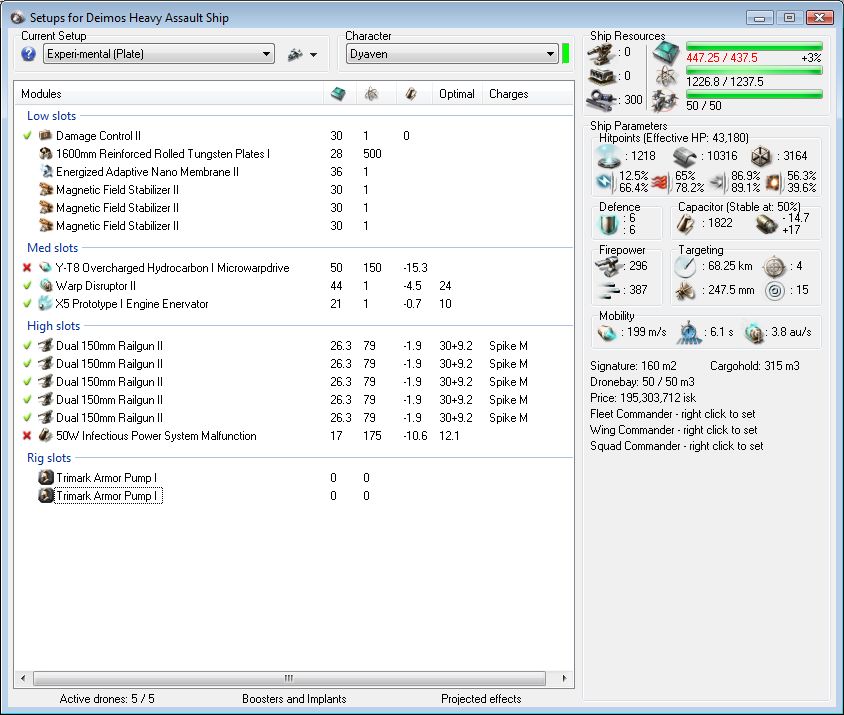Image resolution: width=844 pixels, height=715 pixels.
Task: Click the 1600mm Tungsten Plates module icon
Action: tap(46, 153)
